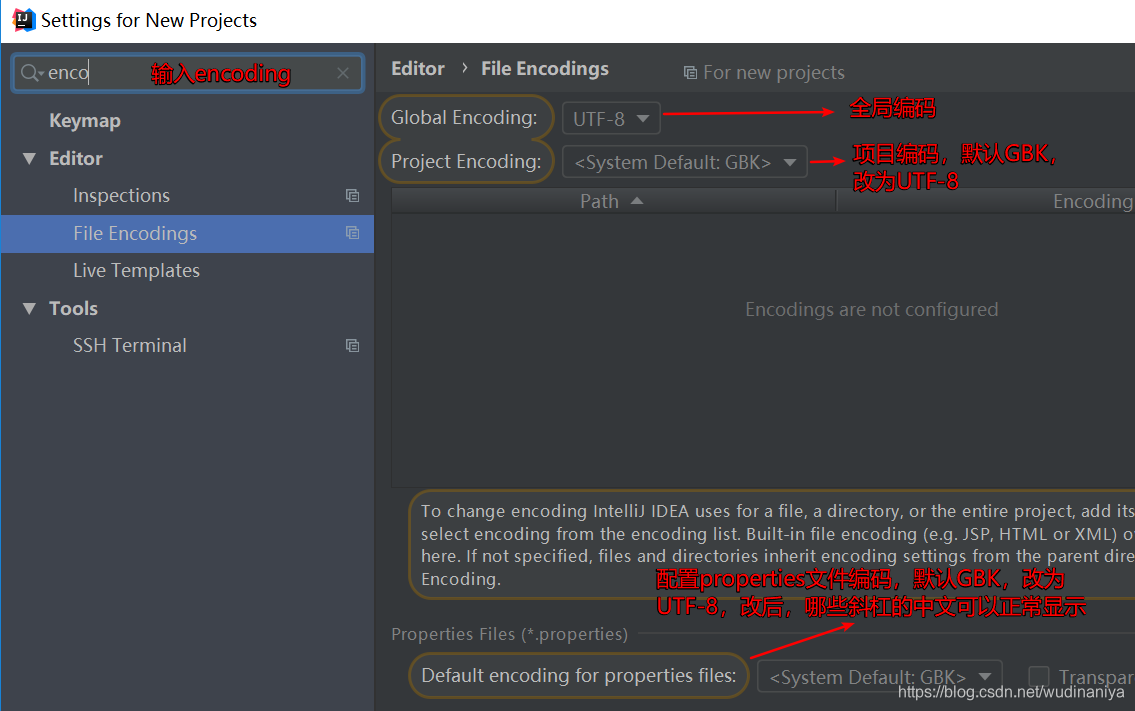Click the 'Properties Files (*.properties)' heading
Screen dimensions: 1135x711
click(510, 634)
